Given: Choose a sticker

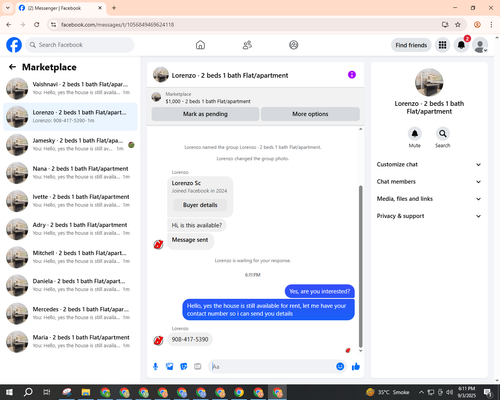Looking at the screenshot, I should click(x=184, y=367).
